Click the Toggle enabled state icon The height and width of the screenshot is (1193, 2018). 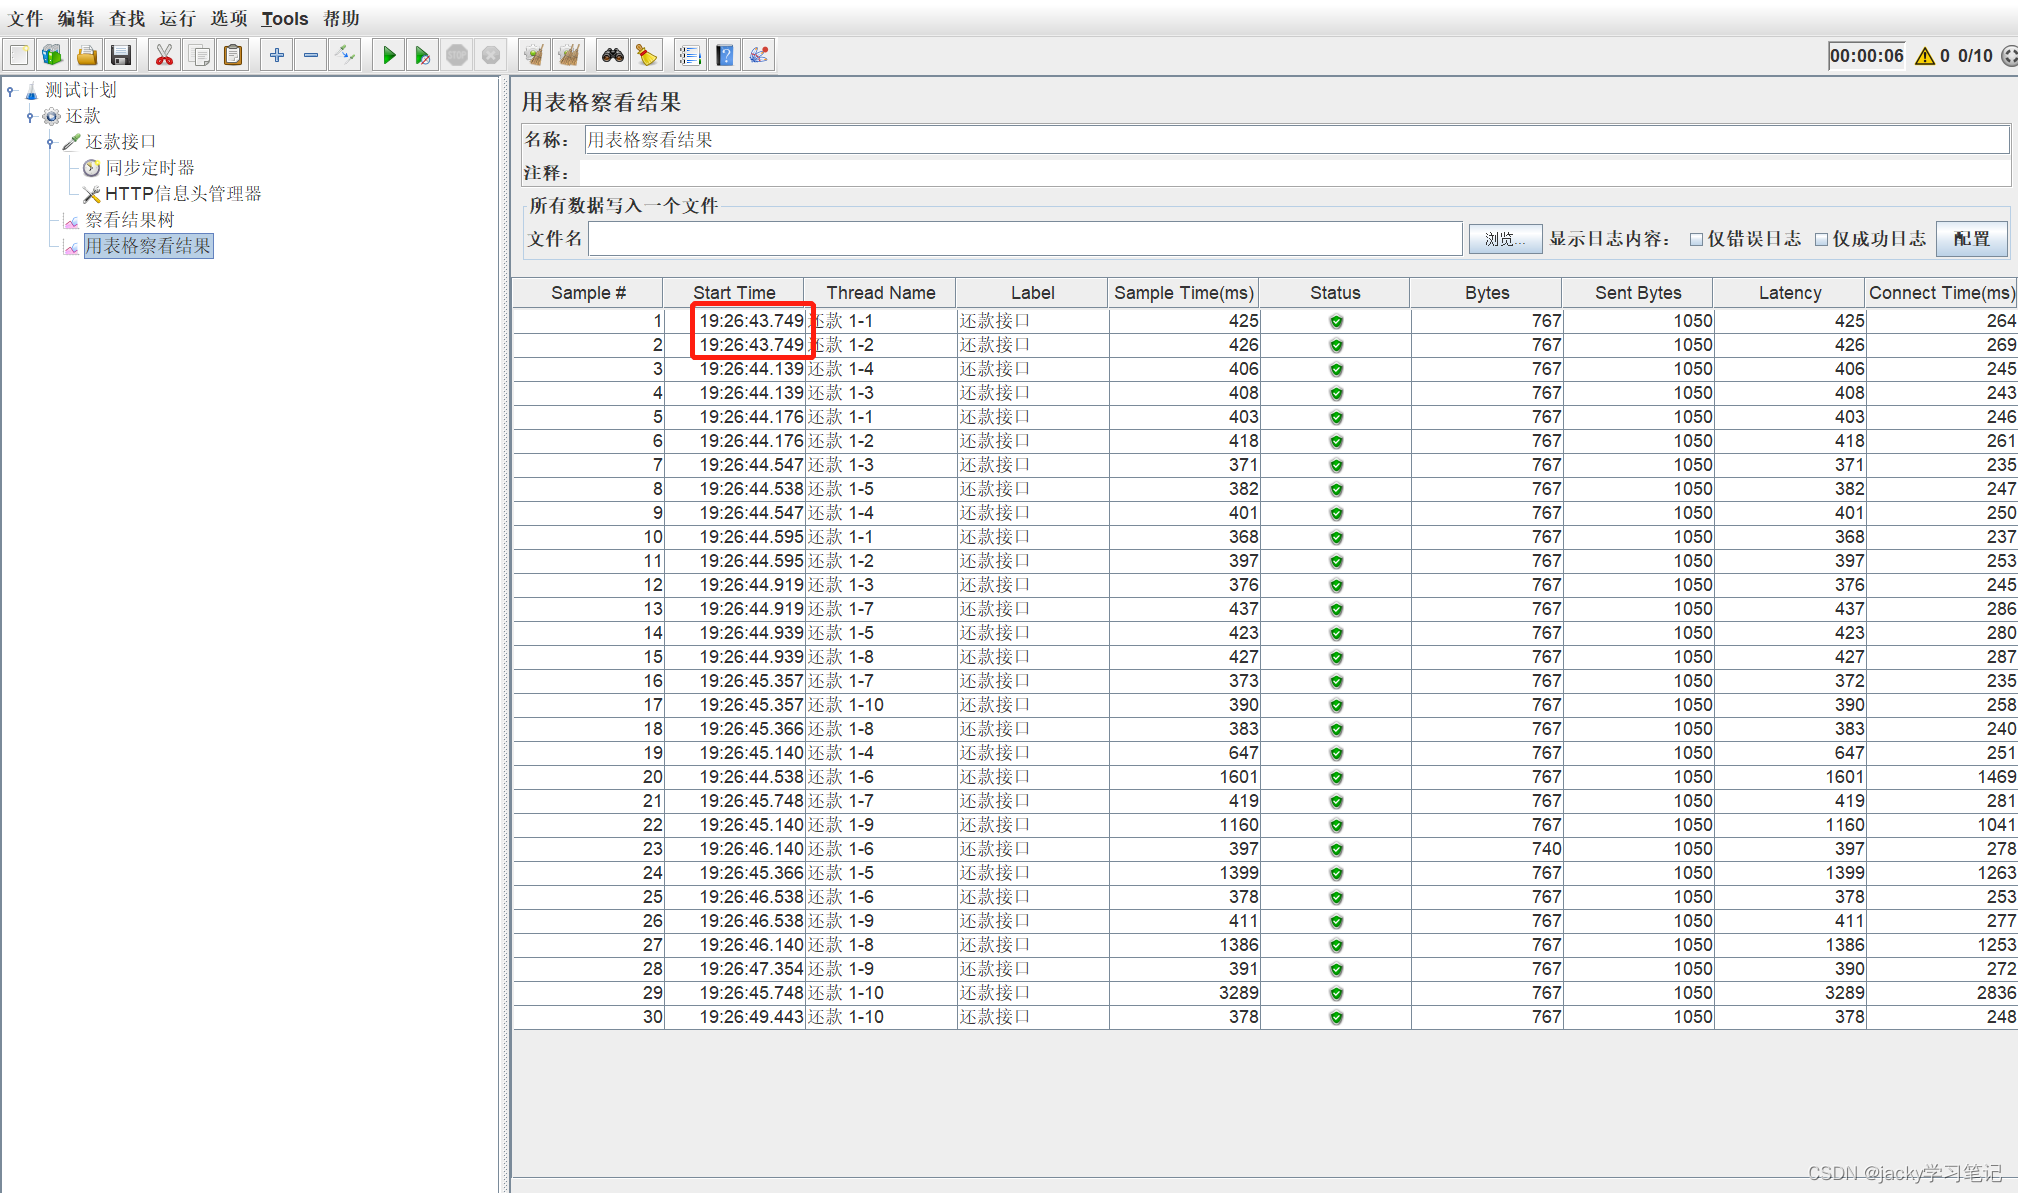coord(346,55)
